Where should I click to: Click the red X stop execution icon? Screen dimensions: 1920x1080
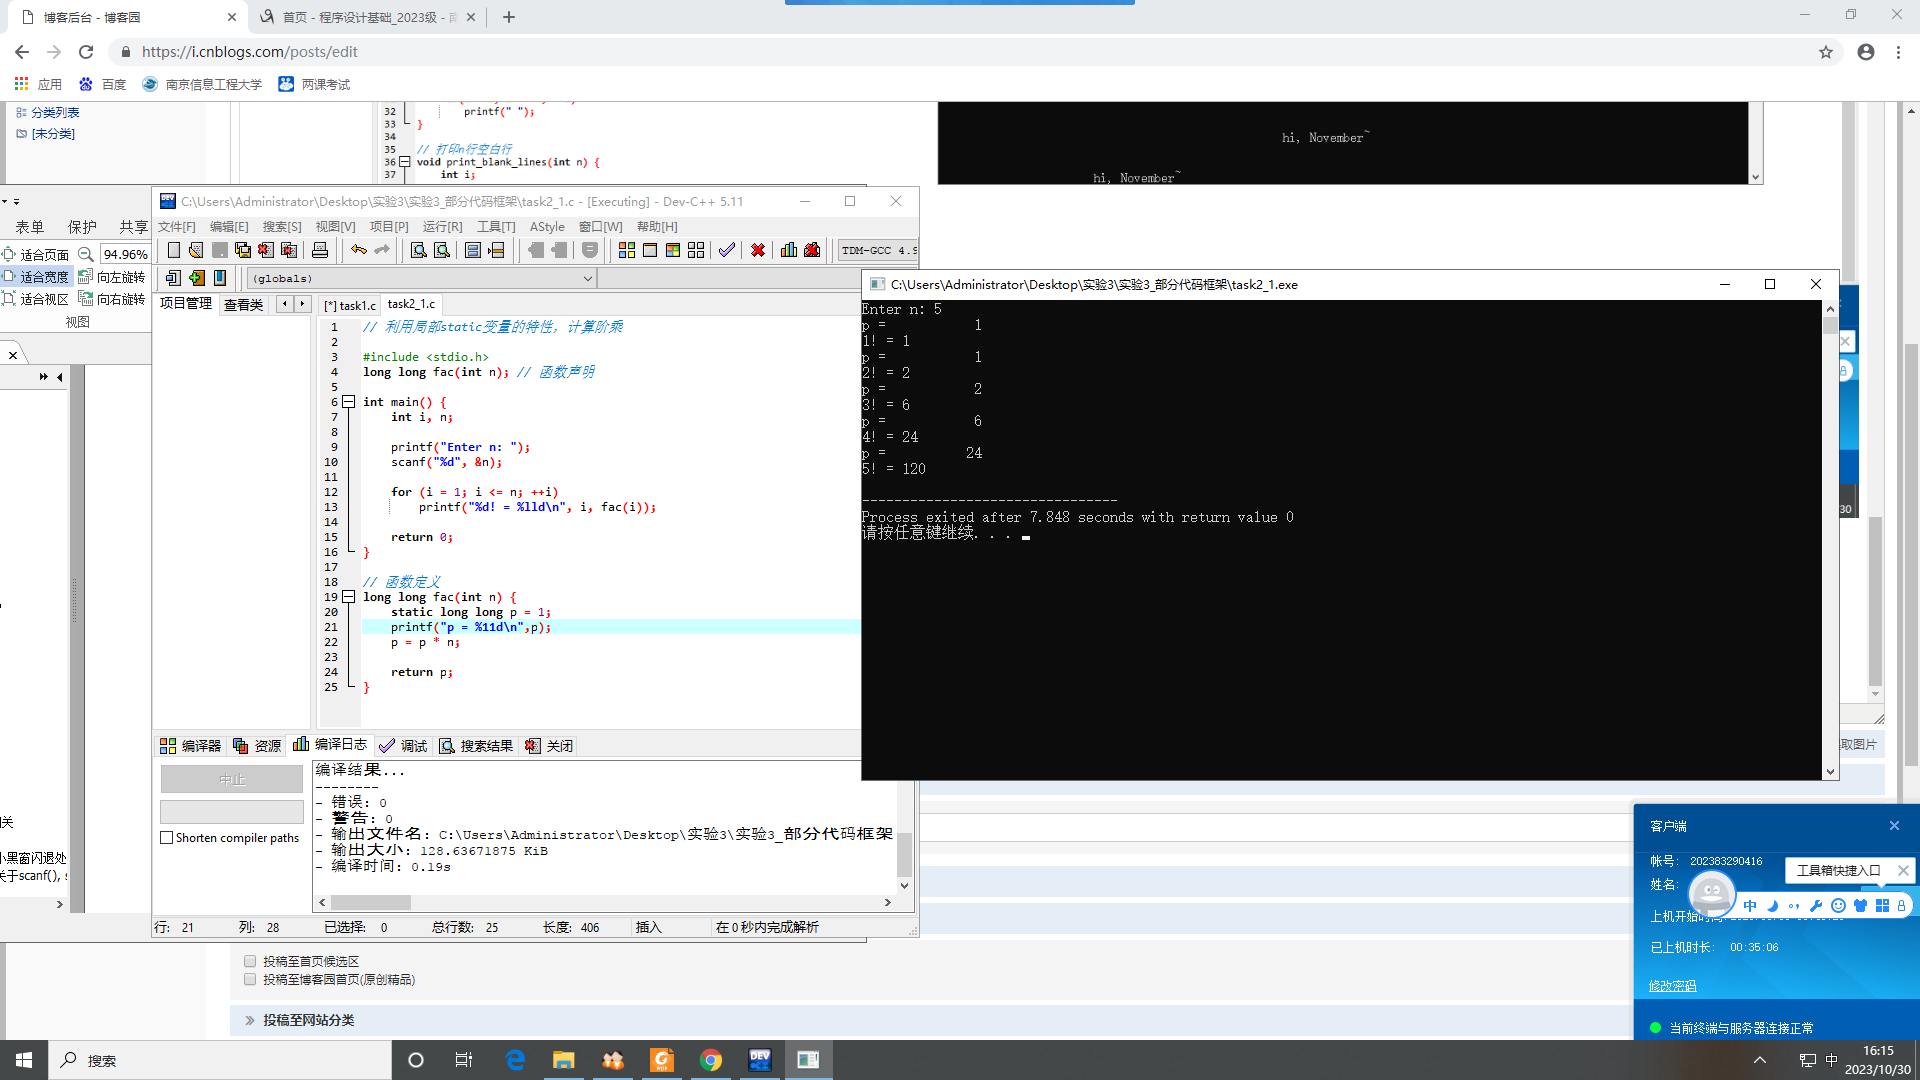coord(758,250)
